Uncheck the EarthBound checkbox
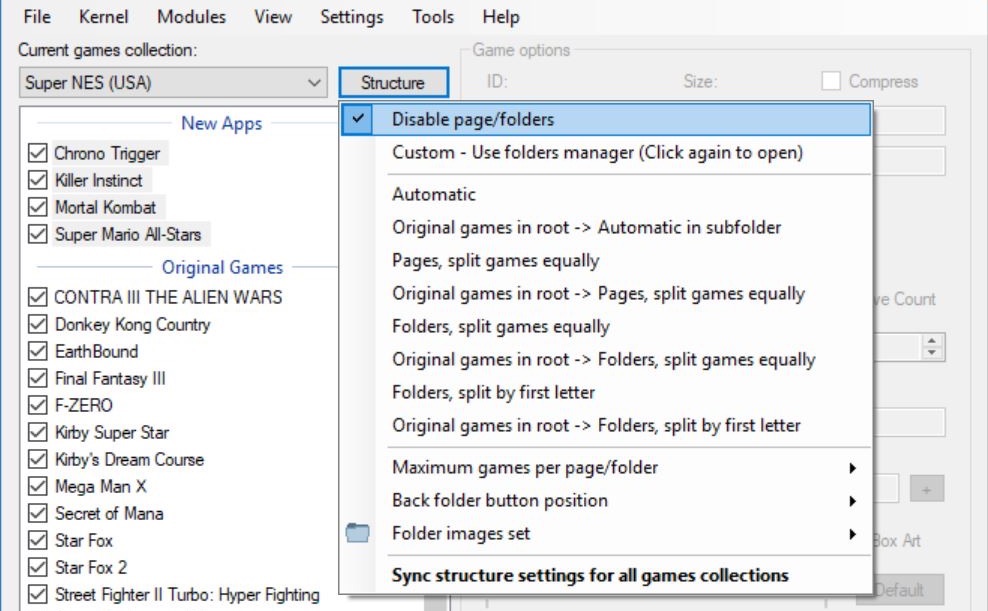This screenshot has height=611, width=988. click(38, 351)
